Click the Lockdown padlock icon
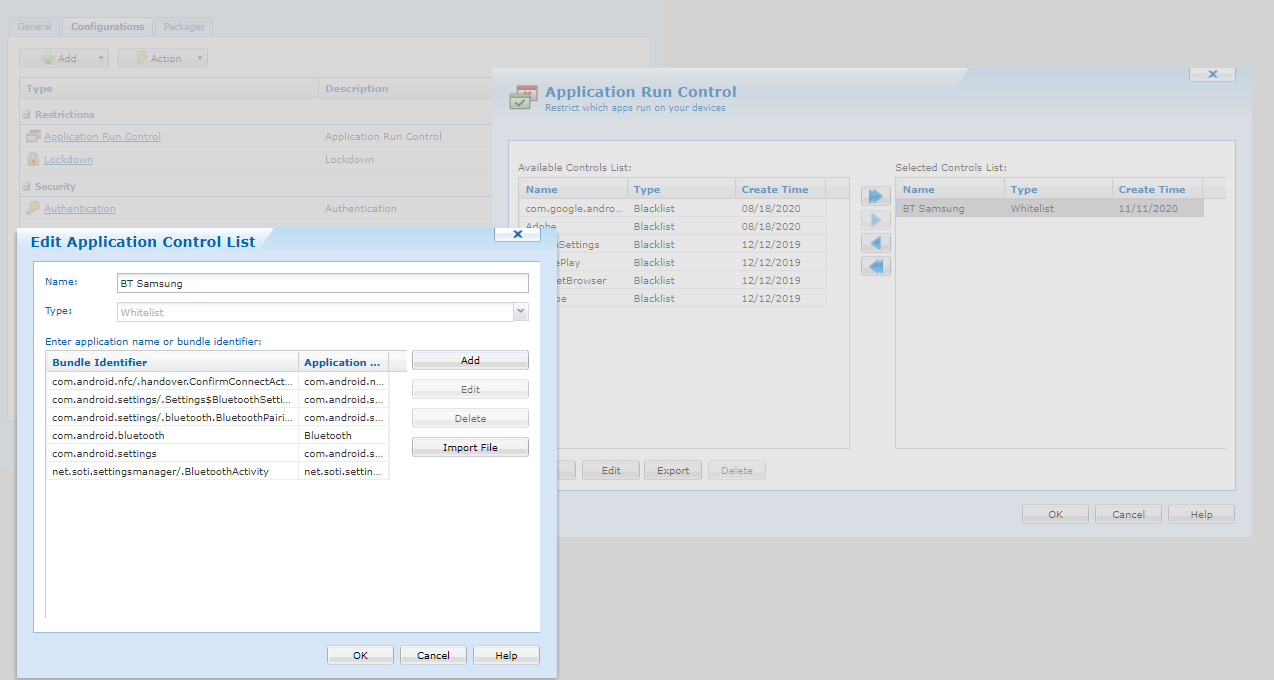Image resolution: width=1274 pixels, height=680 pixels. (33, 160)
